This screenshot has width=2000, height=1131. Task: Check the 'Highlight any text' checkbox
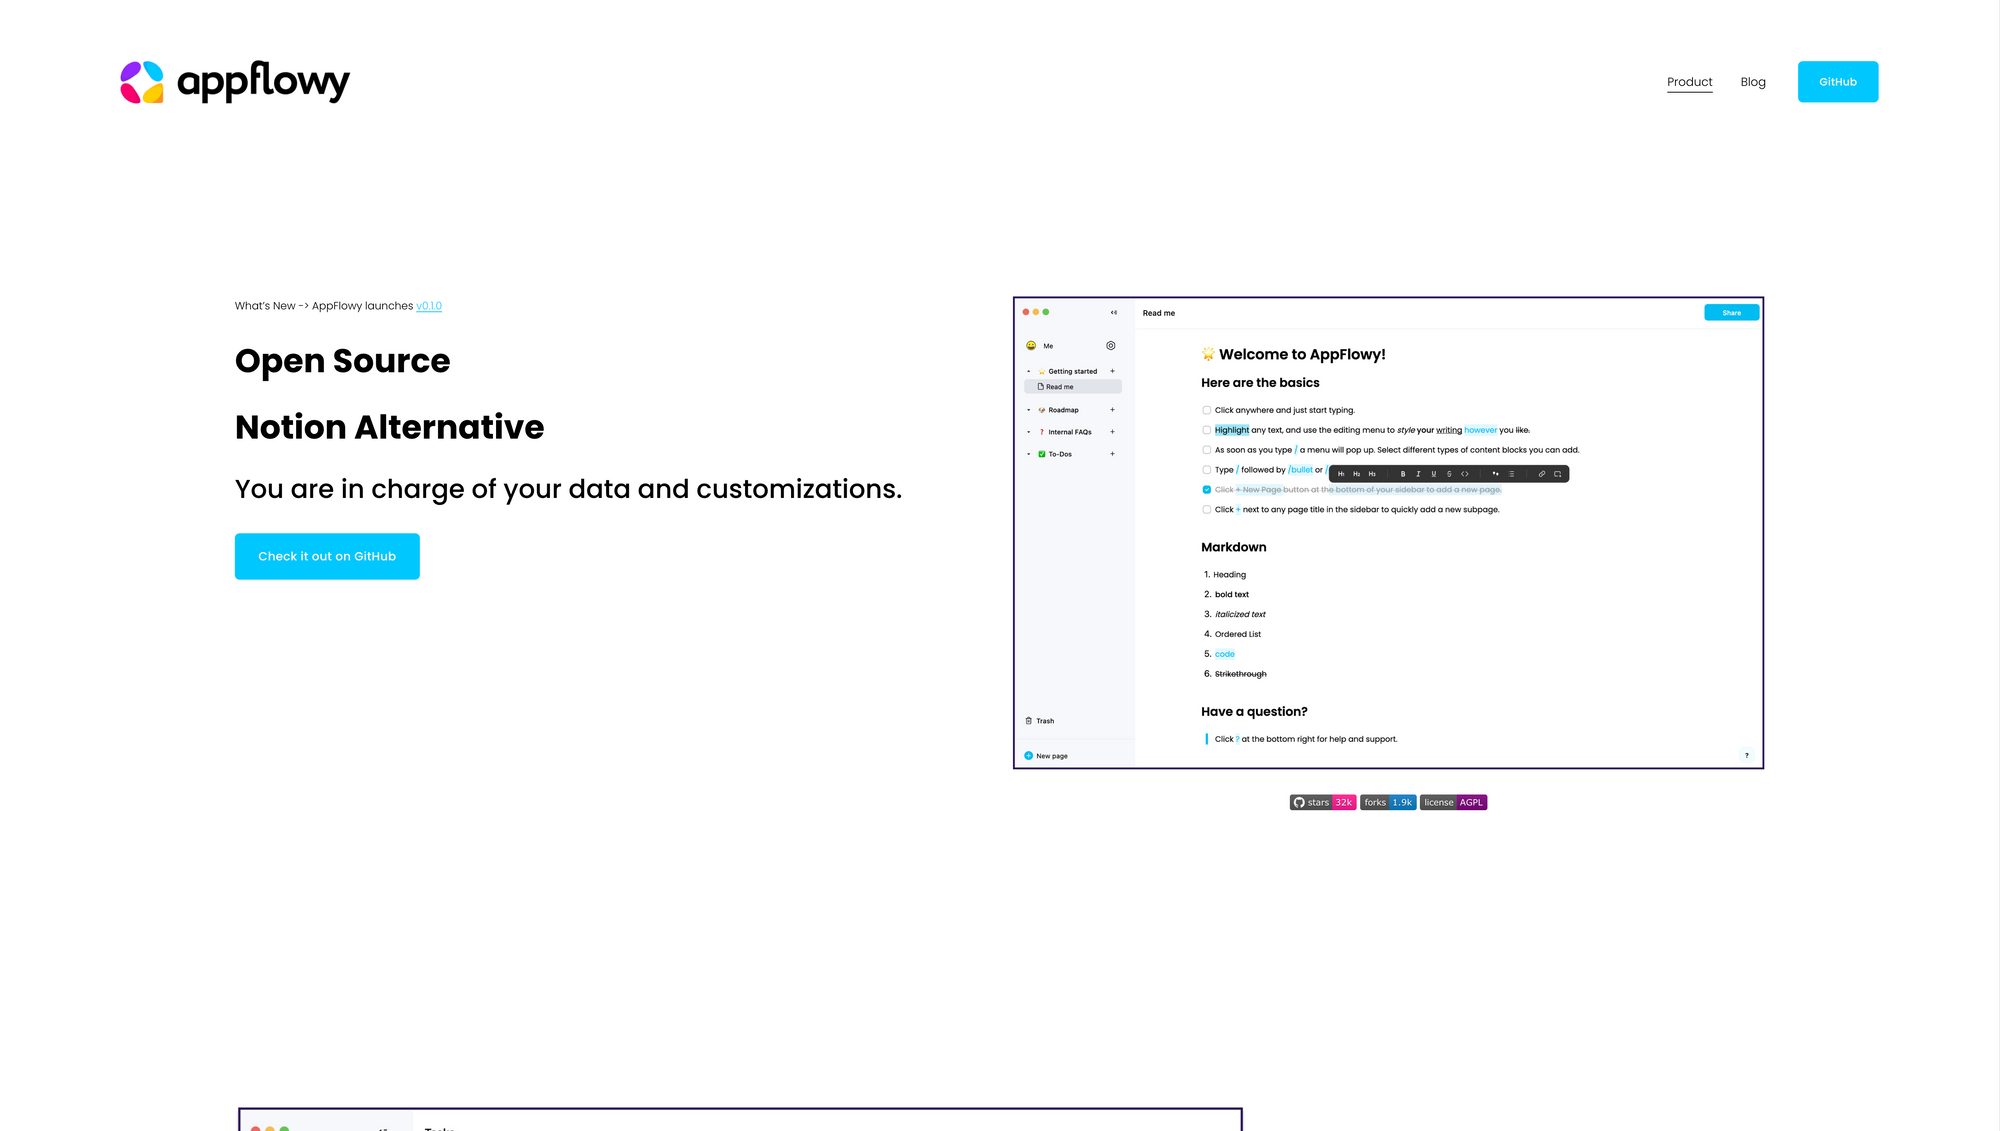click(x=1207, y=430)
